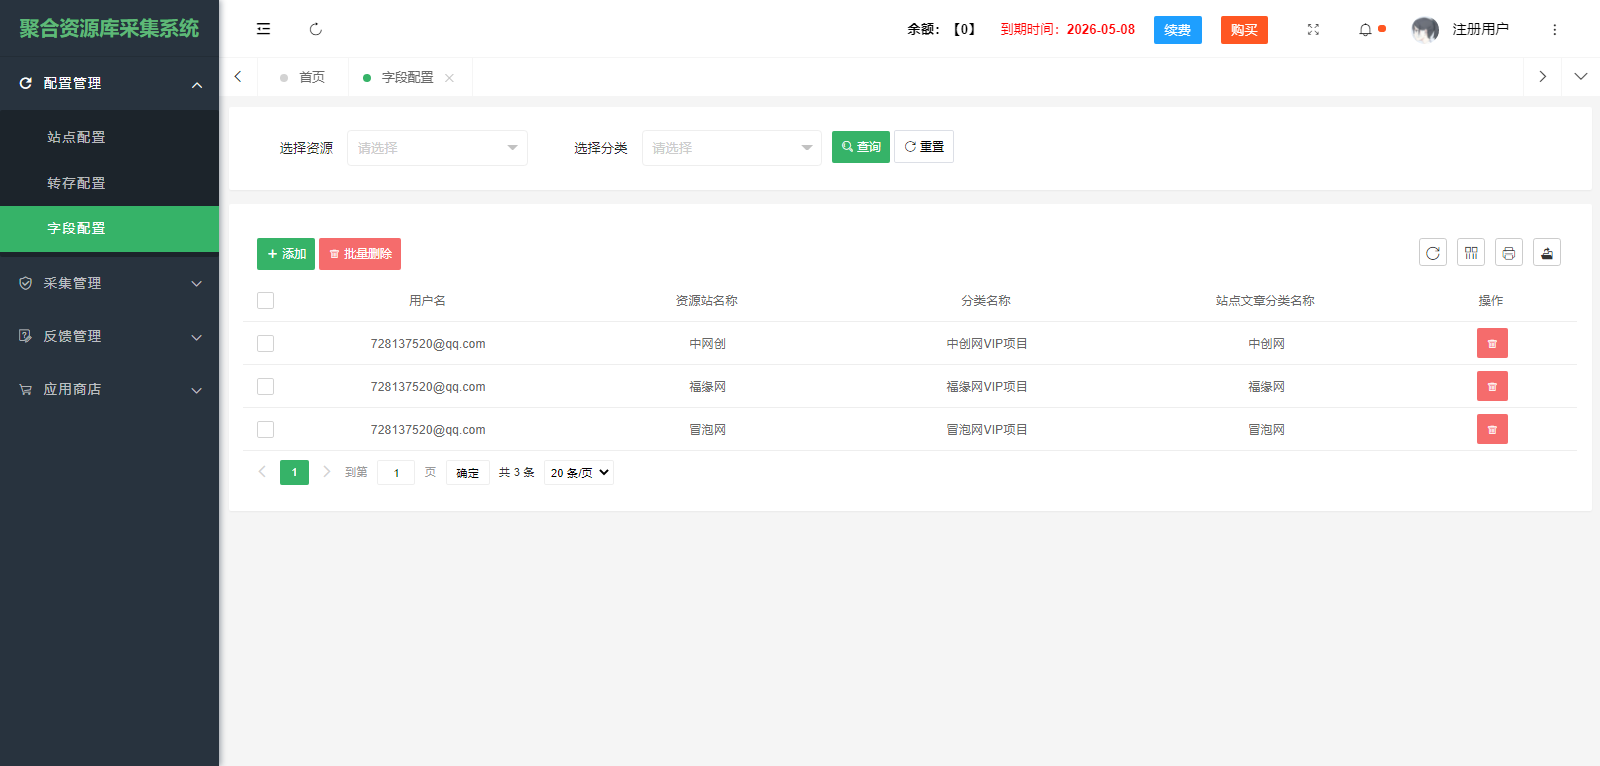1600x766 pixels.
Task: Check the 冒泡网 row checkbox
Action: coord(265,429)
